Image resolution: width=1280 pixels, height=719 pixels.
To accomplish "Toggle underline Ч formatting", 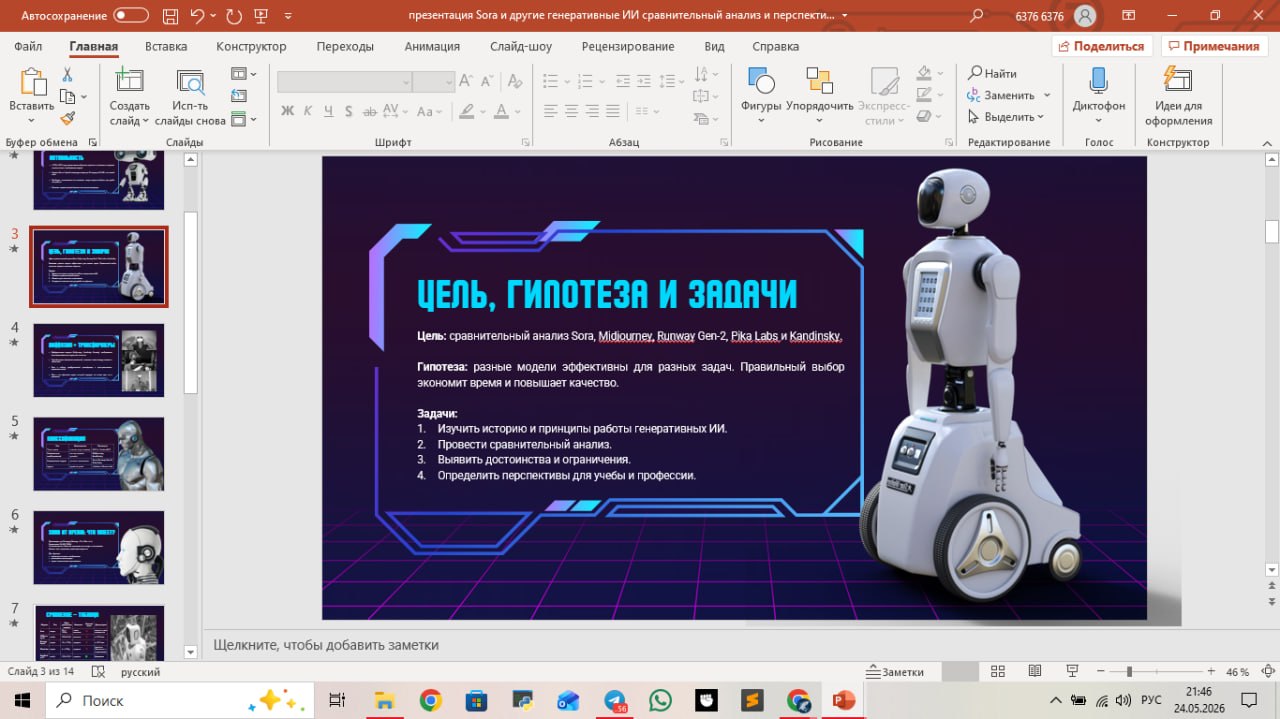I will coord(330,112).
